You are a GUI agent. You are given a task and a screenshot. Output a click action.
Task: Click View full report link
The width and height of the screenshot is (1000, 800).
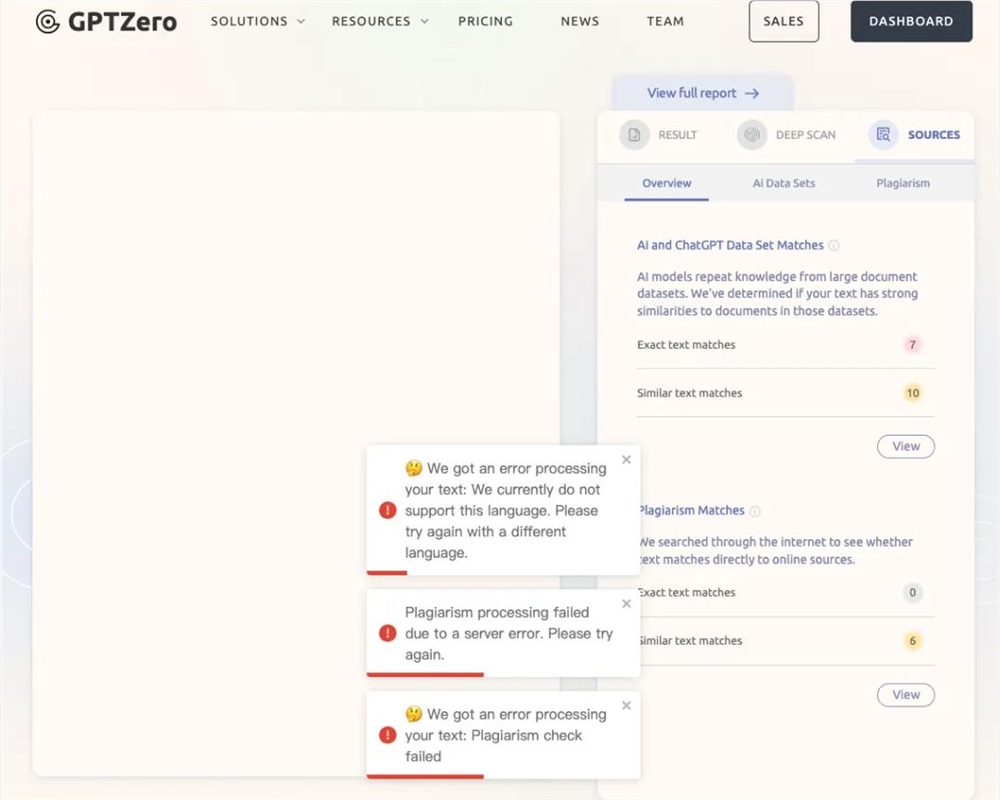tap(703, 93)
